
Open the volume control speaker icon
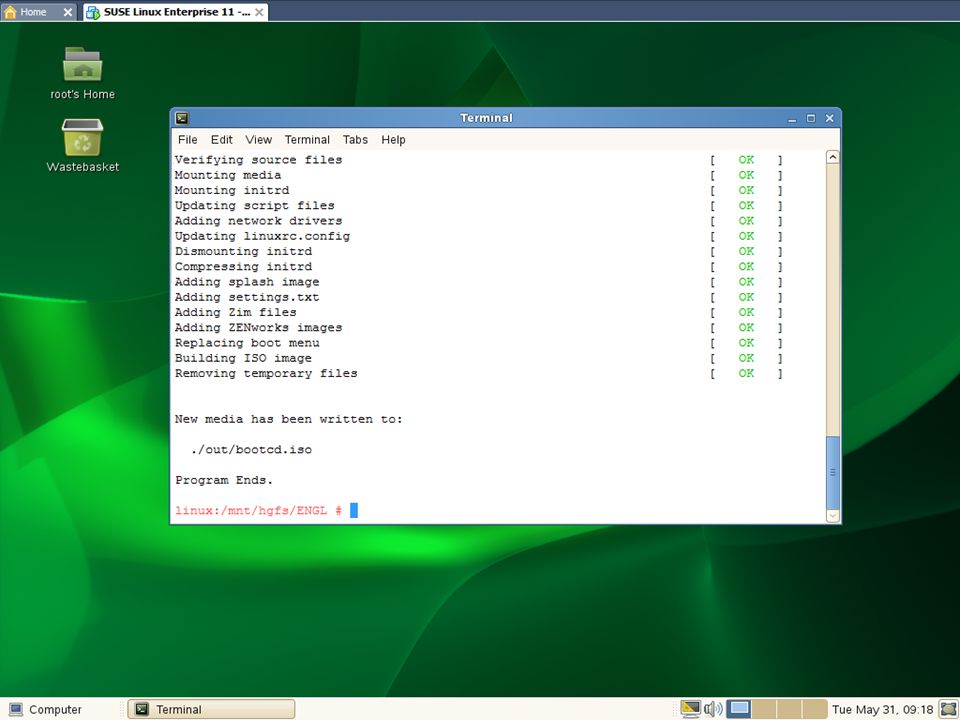click(x=713, y=709)
